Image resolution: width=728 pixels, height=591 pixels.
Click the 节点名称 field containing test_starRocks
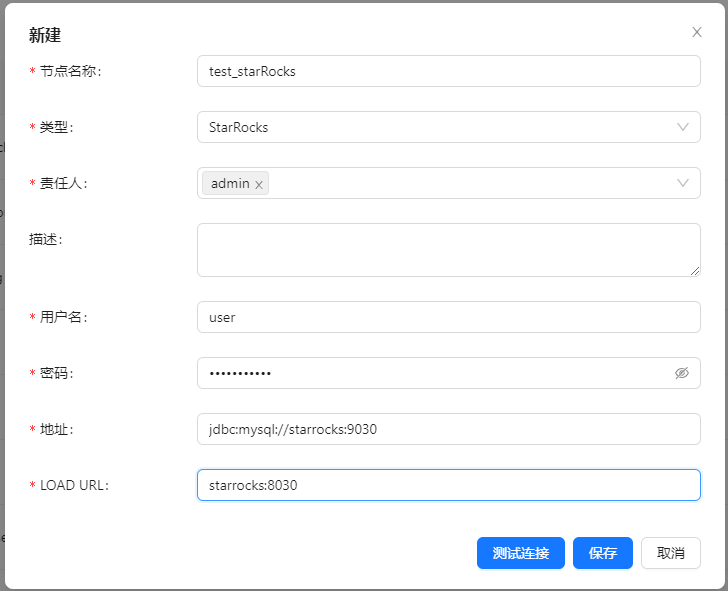(448, 71)
